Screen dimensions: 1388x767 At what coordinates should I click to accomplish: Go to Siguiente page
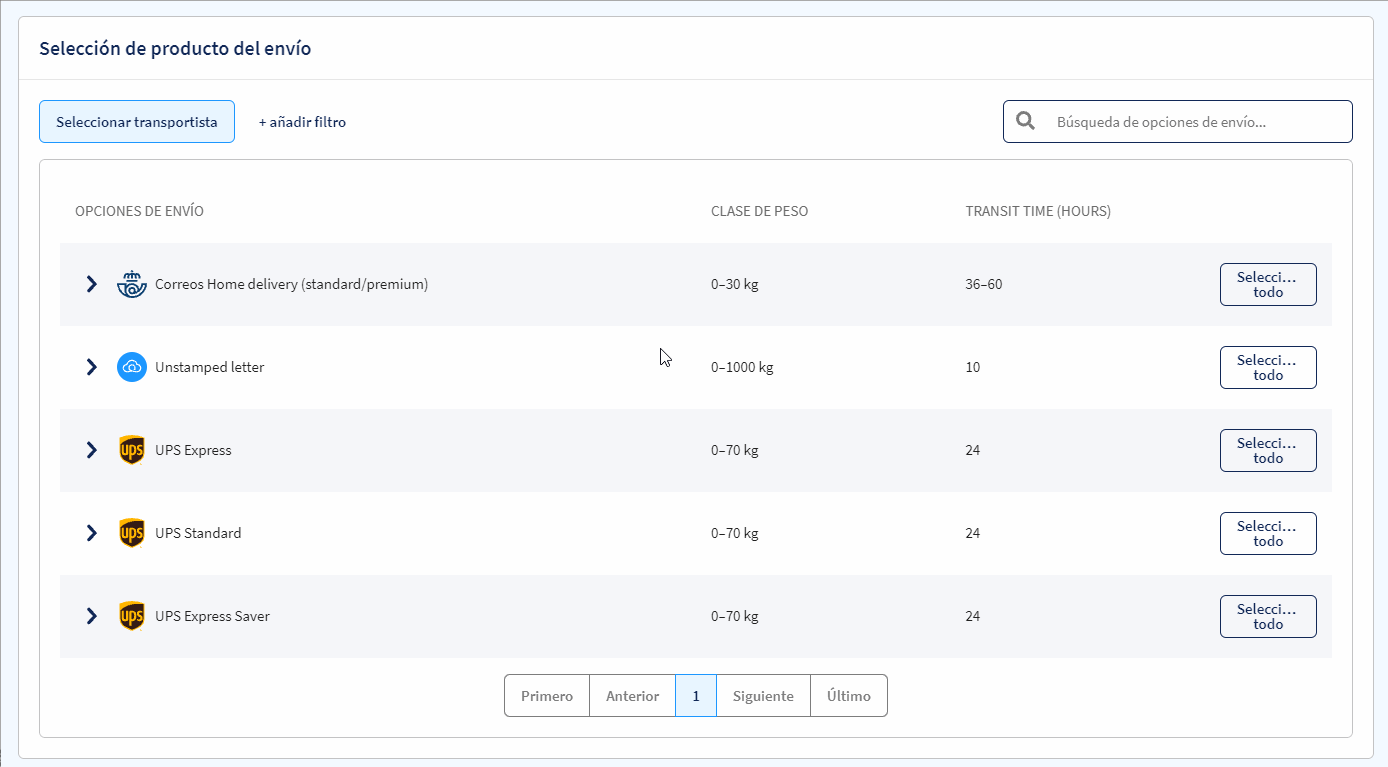[x=763, y=696]
